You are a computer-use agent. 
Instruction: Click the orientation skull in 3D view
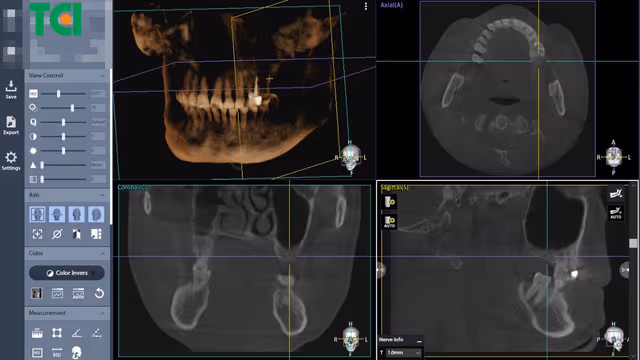pos(351,158)
